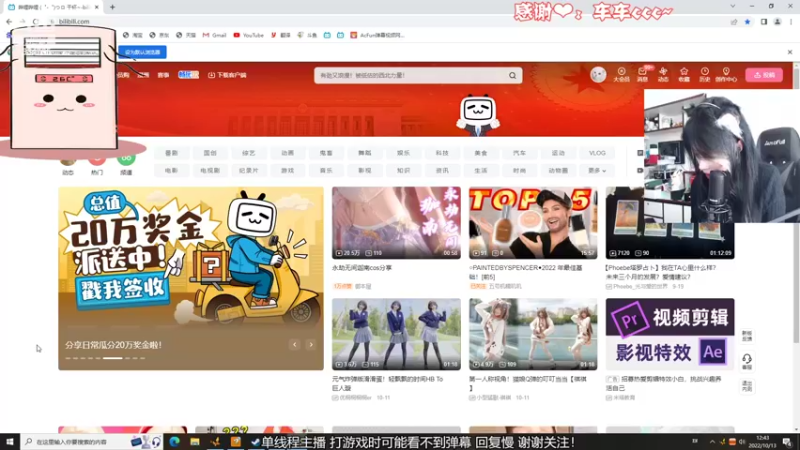
Task: Select the 番剧 category
Action: point(171,153)
